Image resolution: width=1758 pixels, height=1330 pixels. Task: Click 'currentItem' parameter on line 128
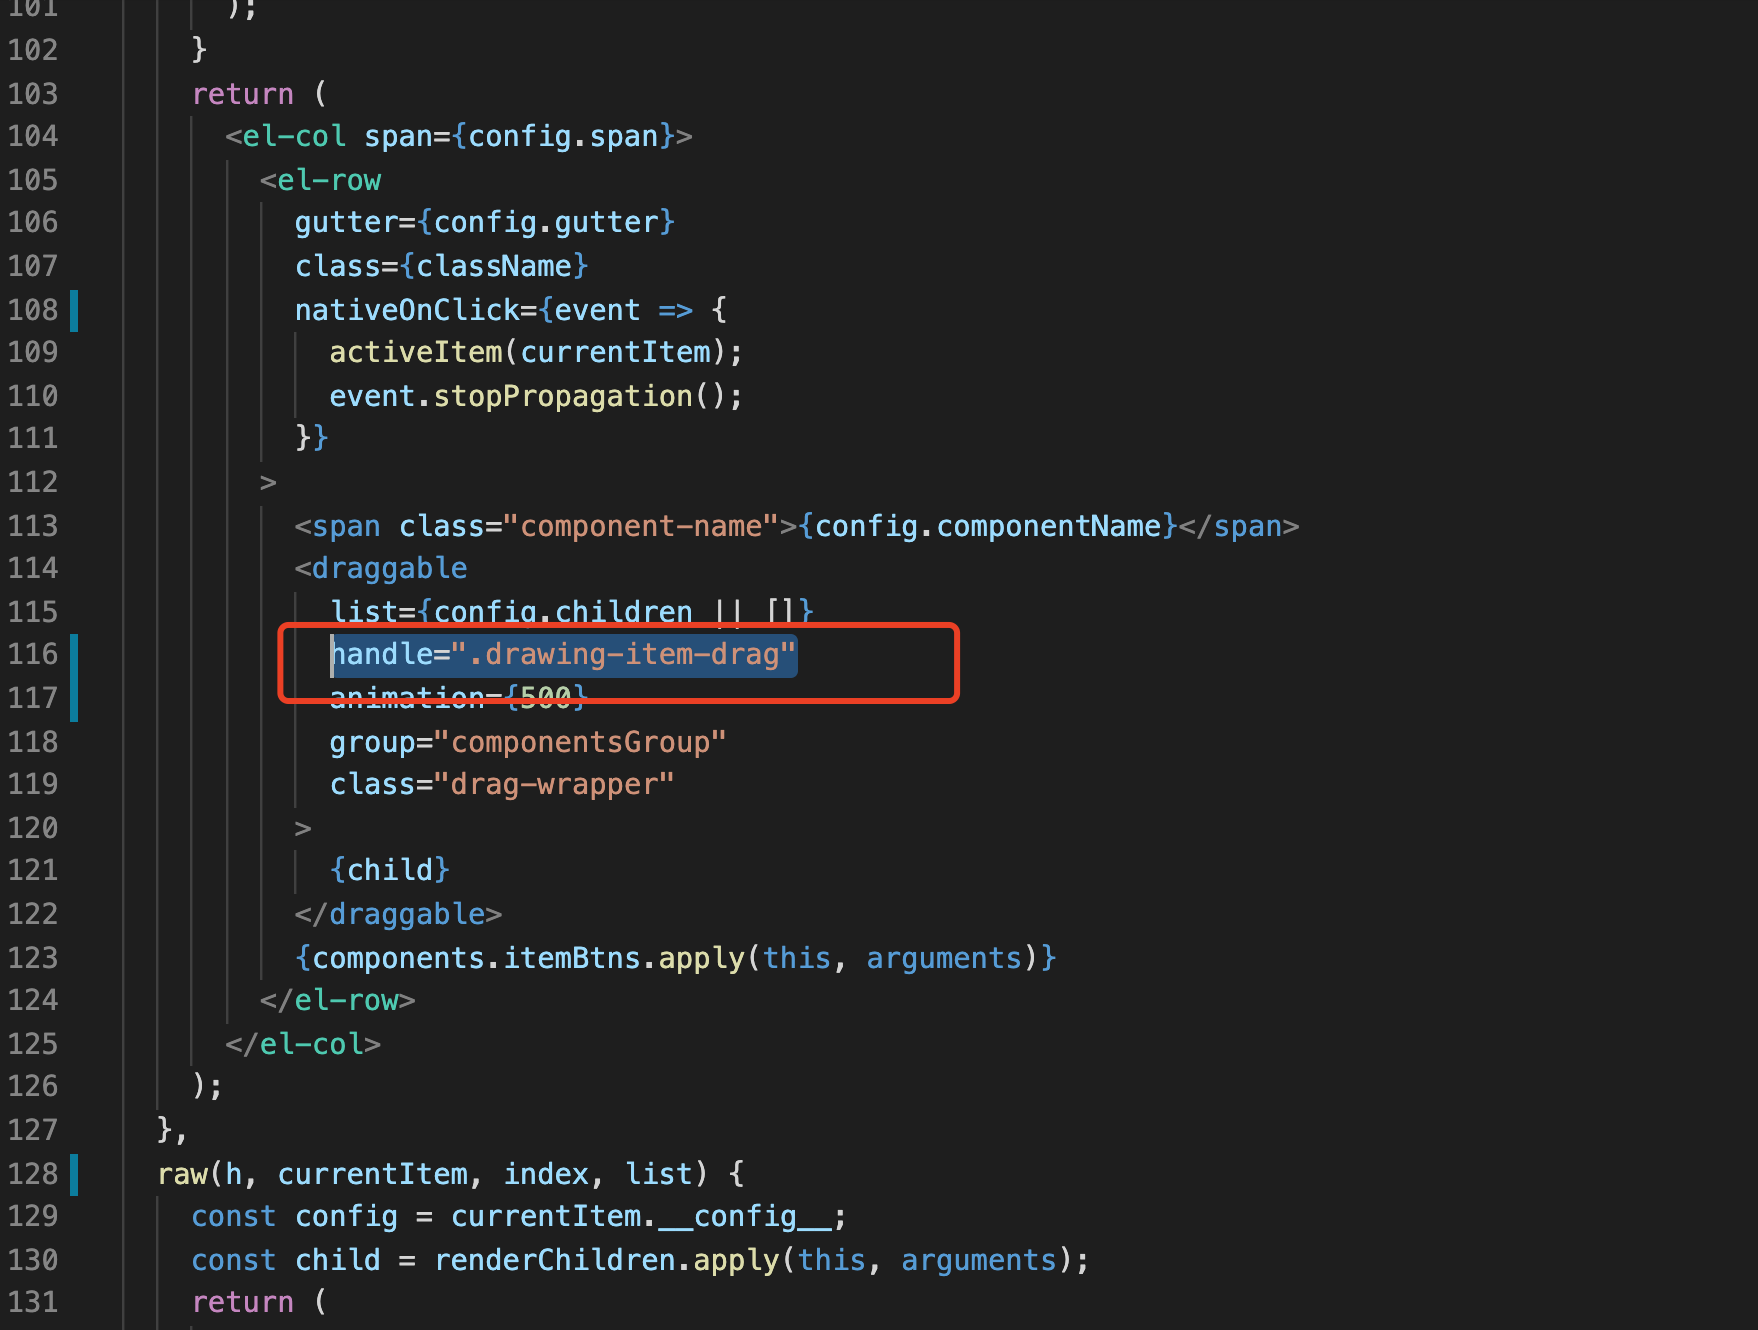pos(373,1173)
